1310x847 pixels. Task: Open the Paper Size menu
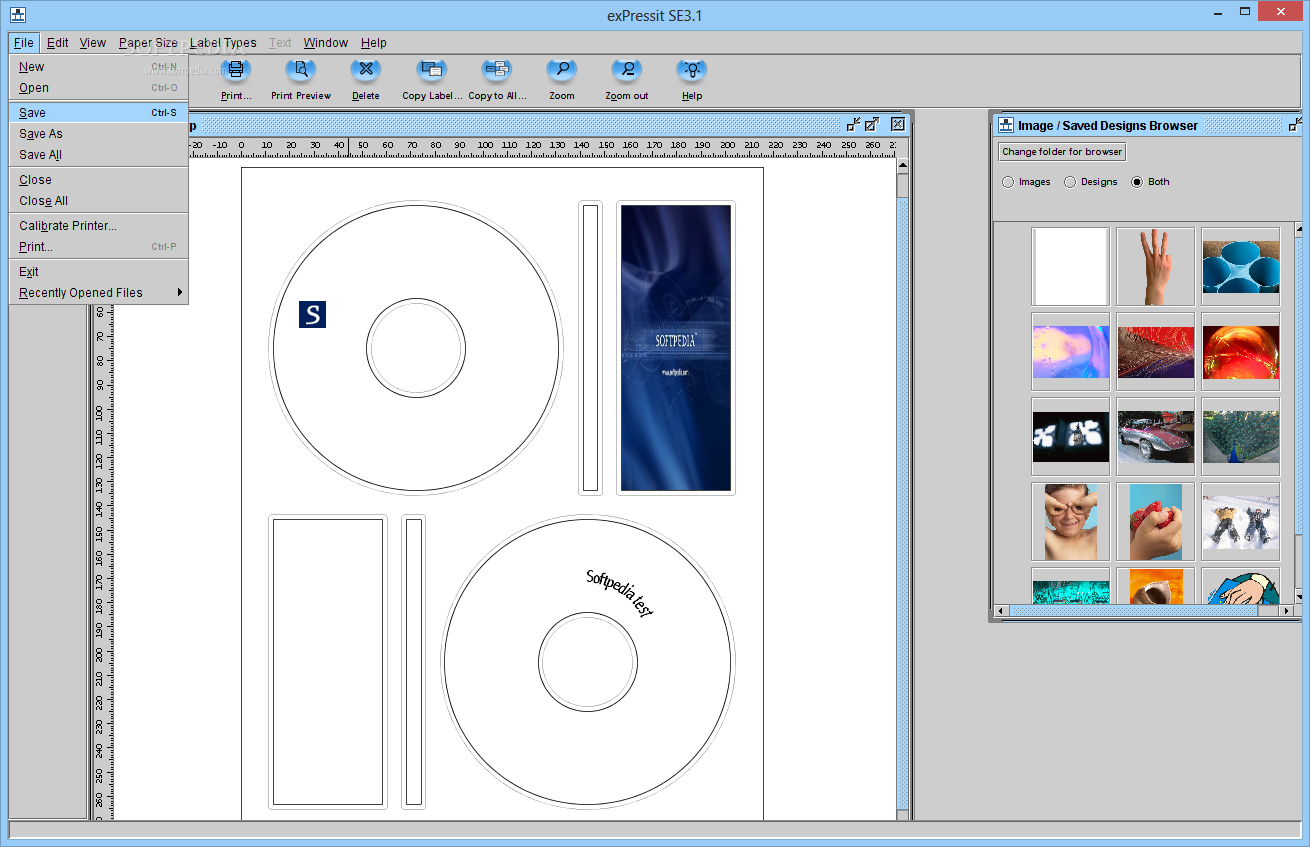[x=148, y=42]
